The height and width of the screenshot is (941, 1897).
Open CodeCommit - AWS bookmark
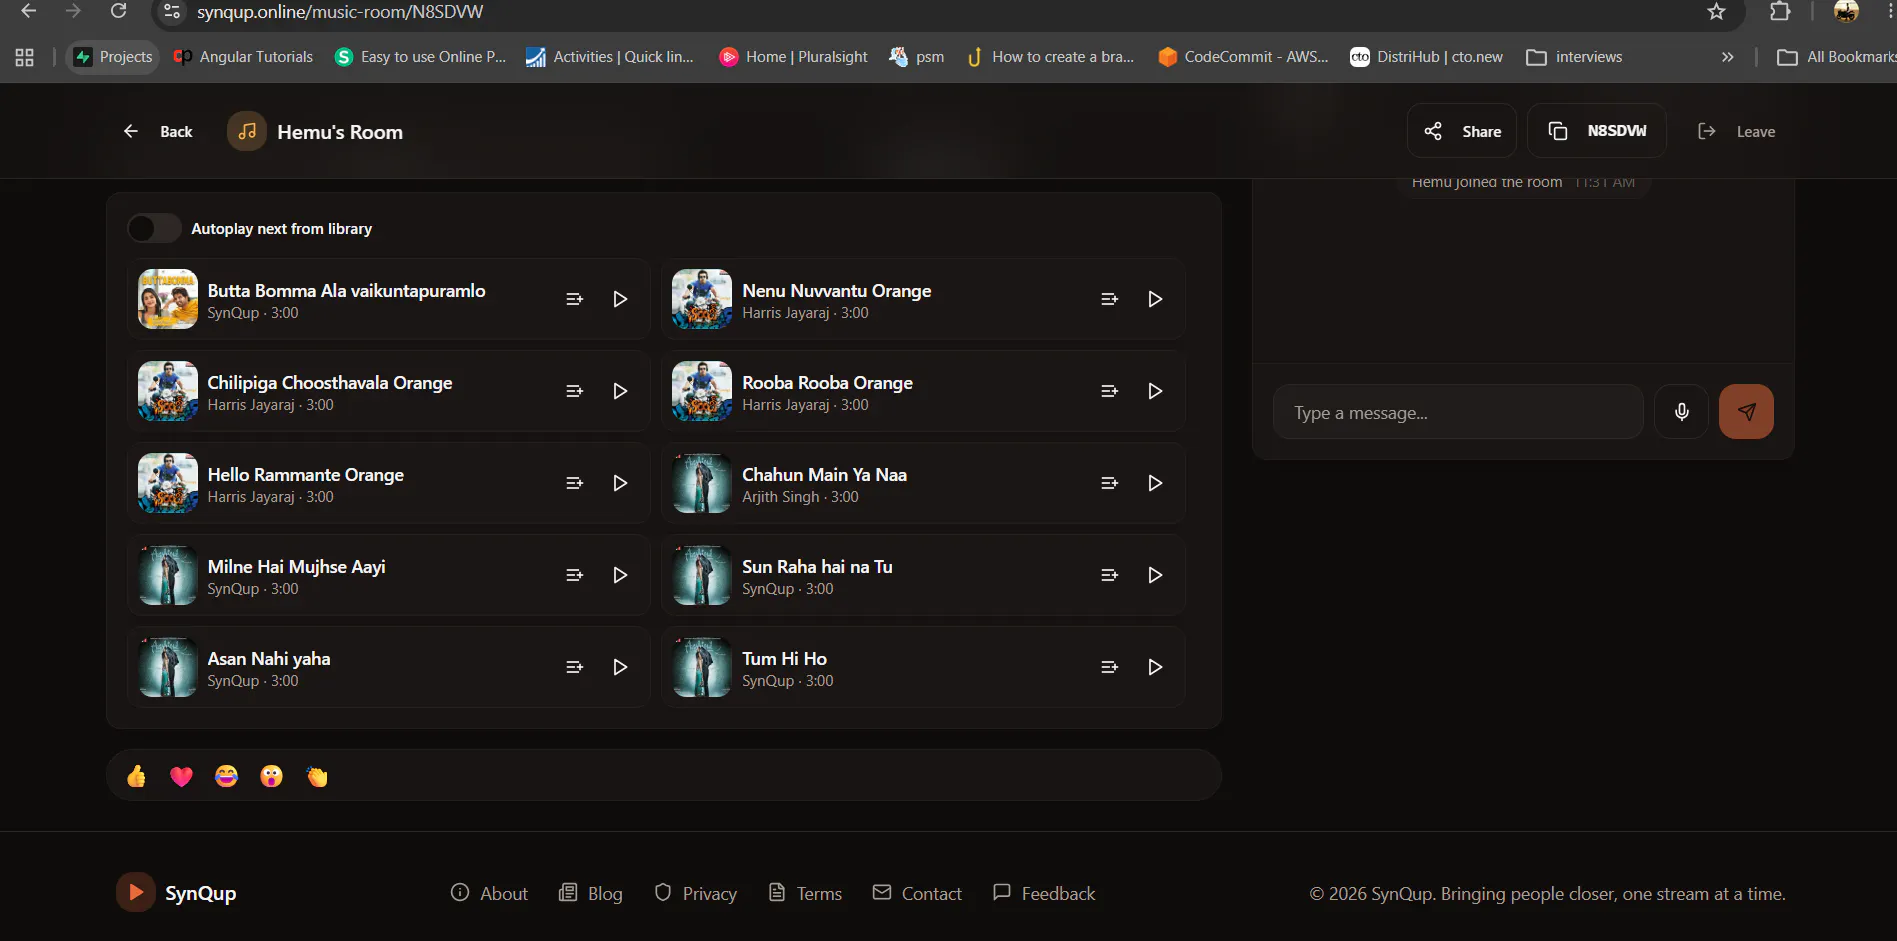tap(1243, 57)
